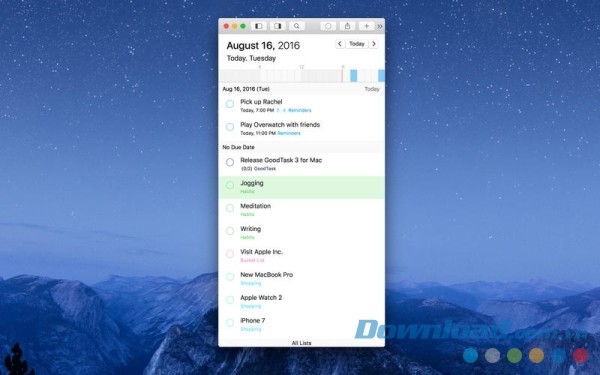Open the search magnifier in toolbar

(x=297, y=26)
